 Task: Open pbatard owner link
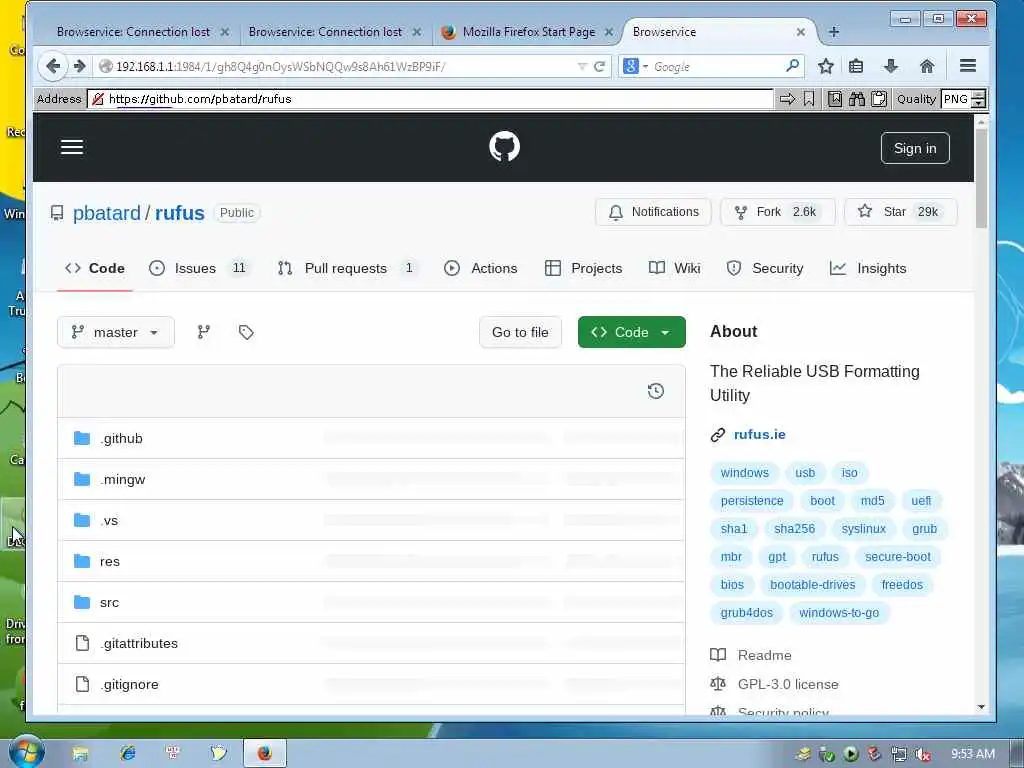(106, 213)
